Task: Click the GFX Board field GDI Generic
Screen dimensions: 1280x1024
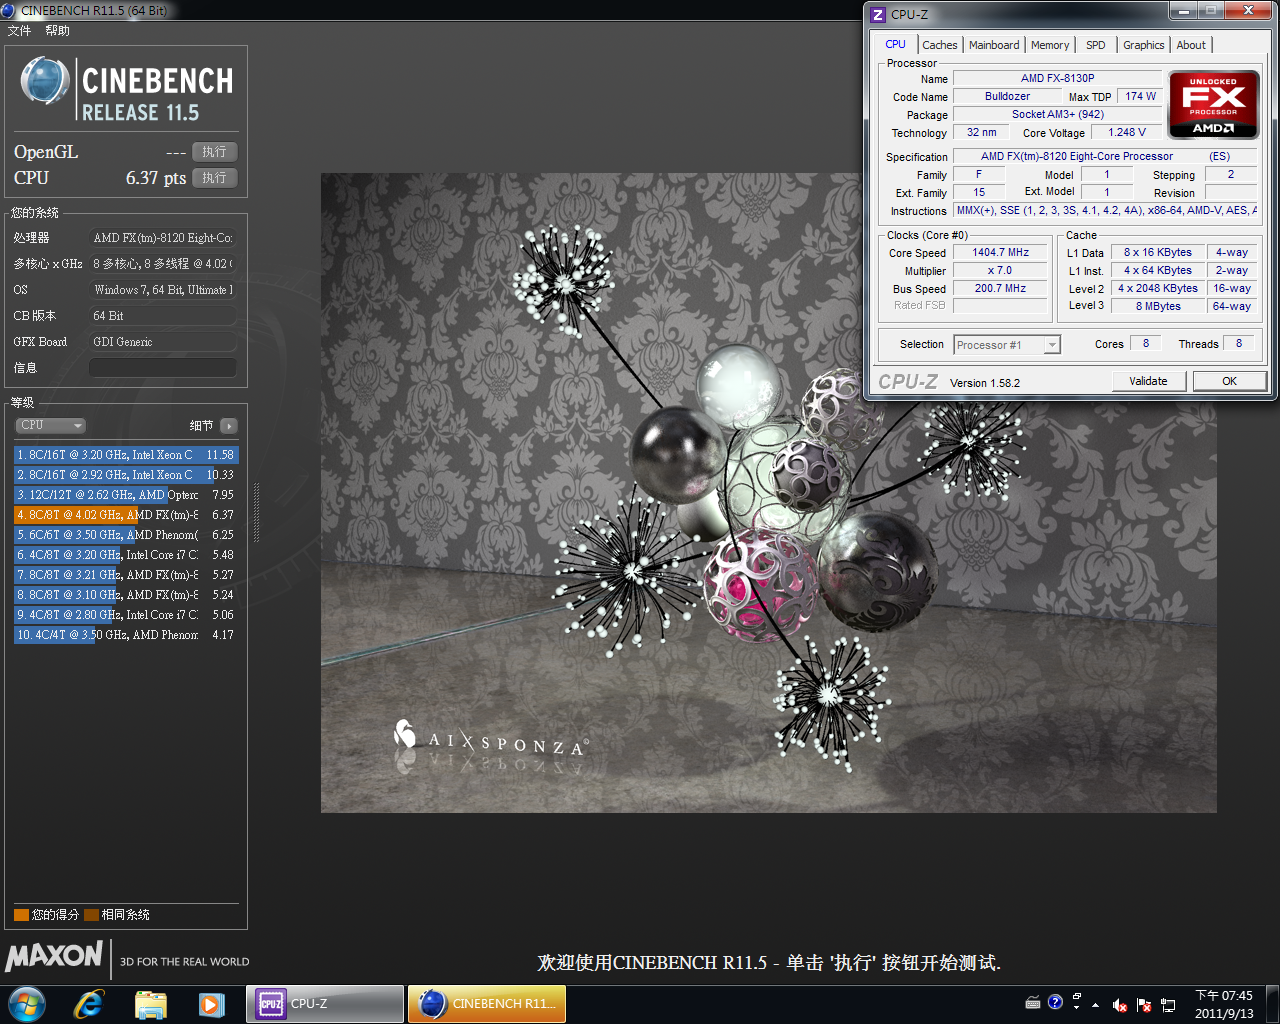Action: [x=163, y=342]
